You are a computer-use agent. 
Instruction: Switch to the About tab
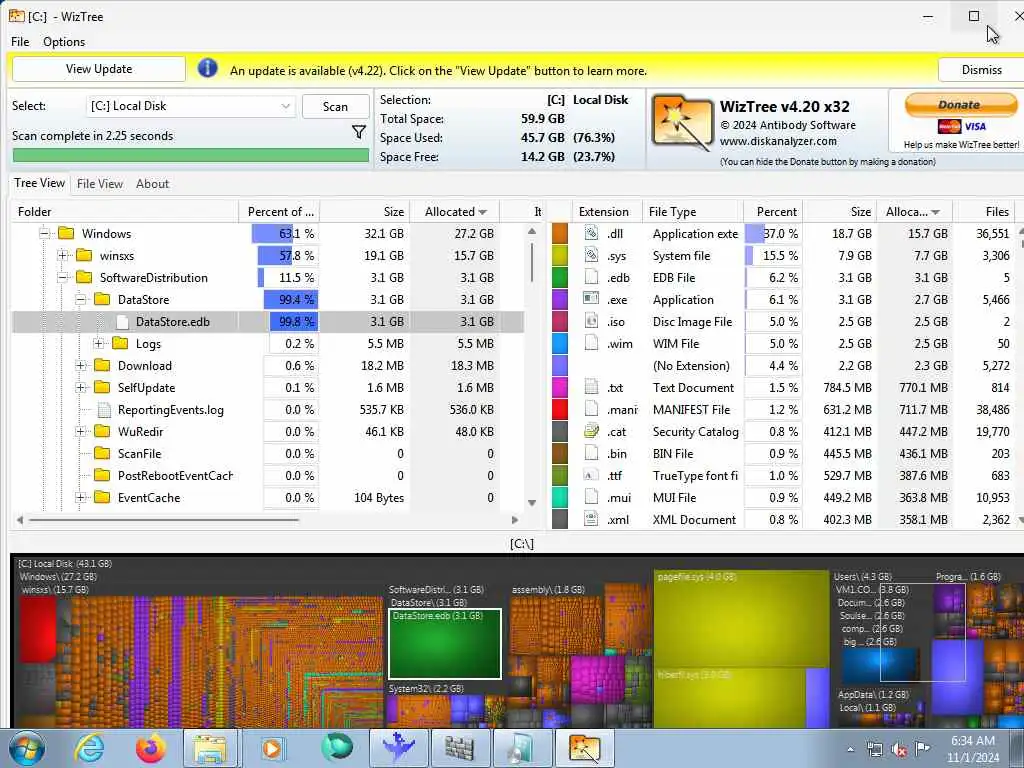click(x=152, y=184)
